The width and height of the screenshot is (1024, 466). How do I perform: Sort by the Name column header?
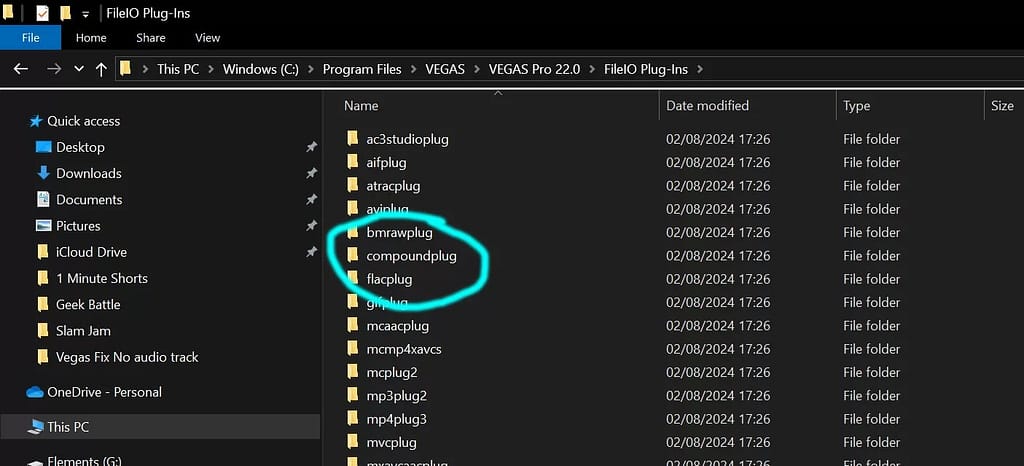point(361,106)
